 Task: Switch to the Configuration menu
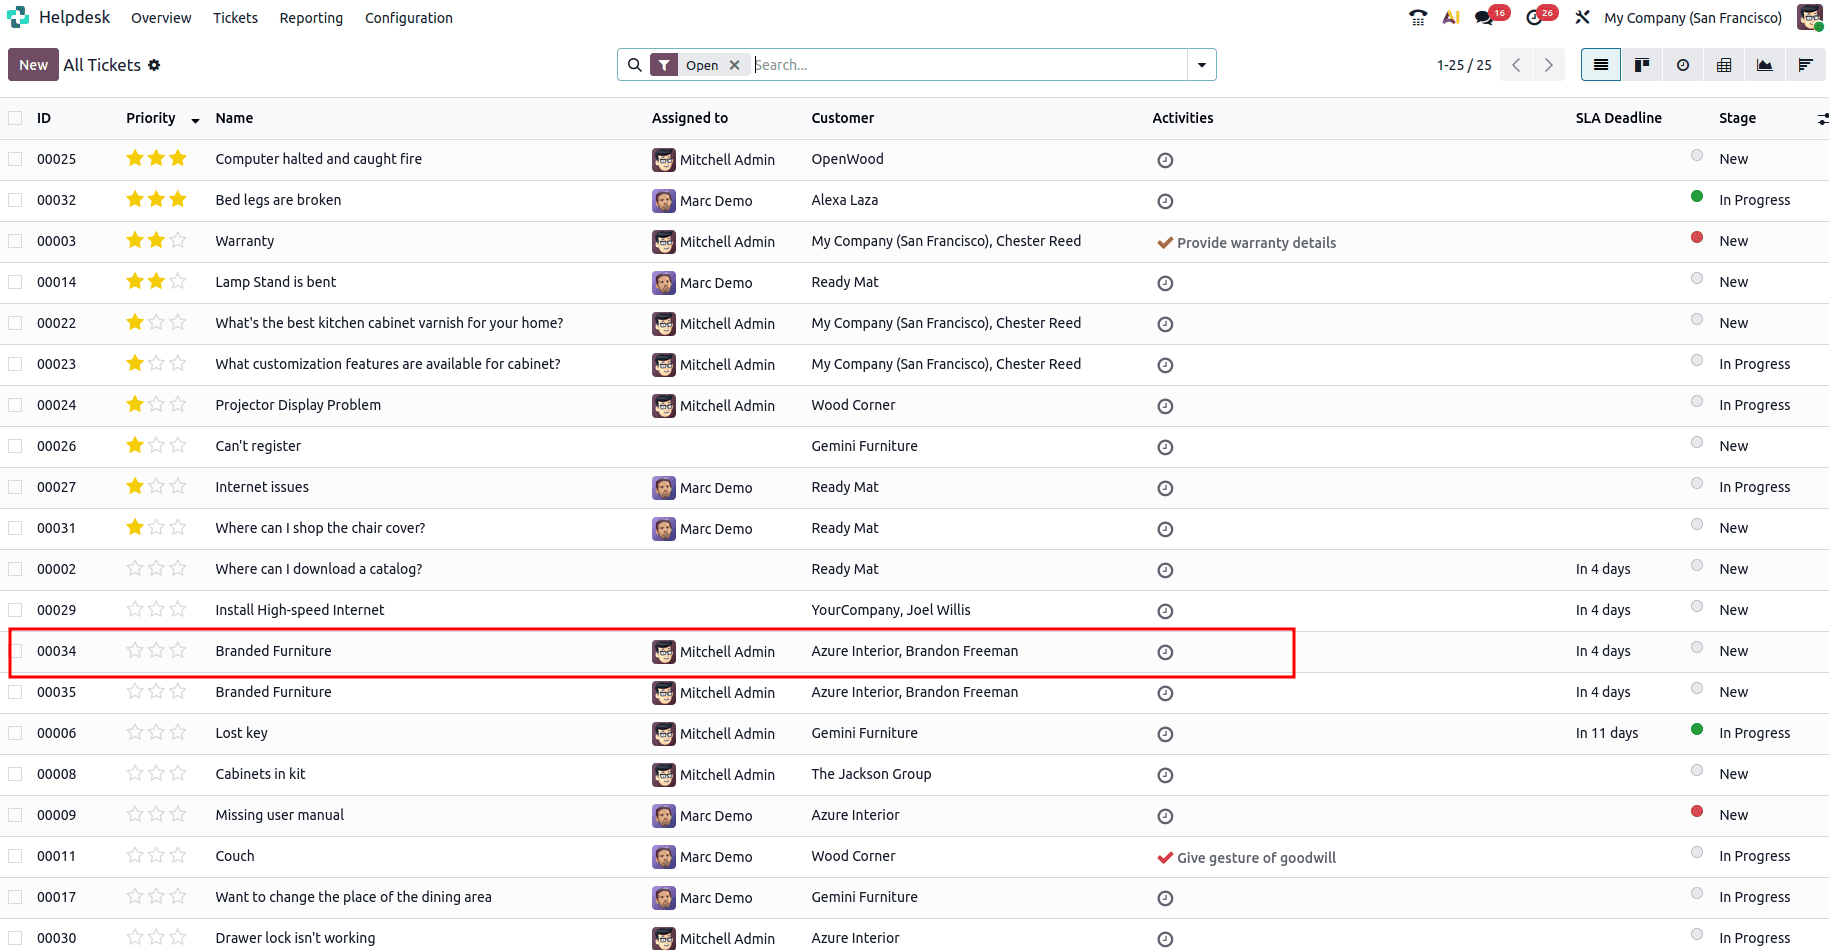[x=408, y=17]
